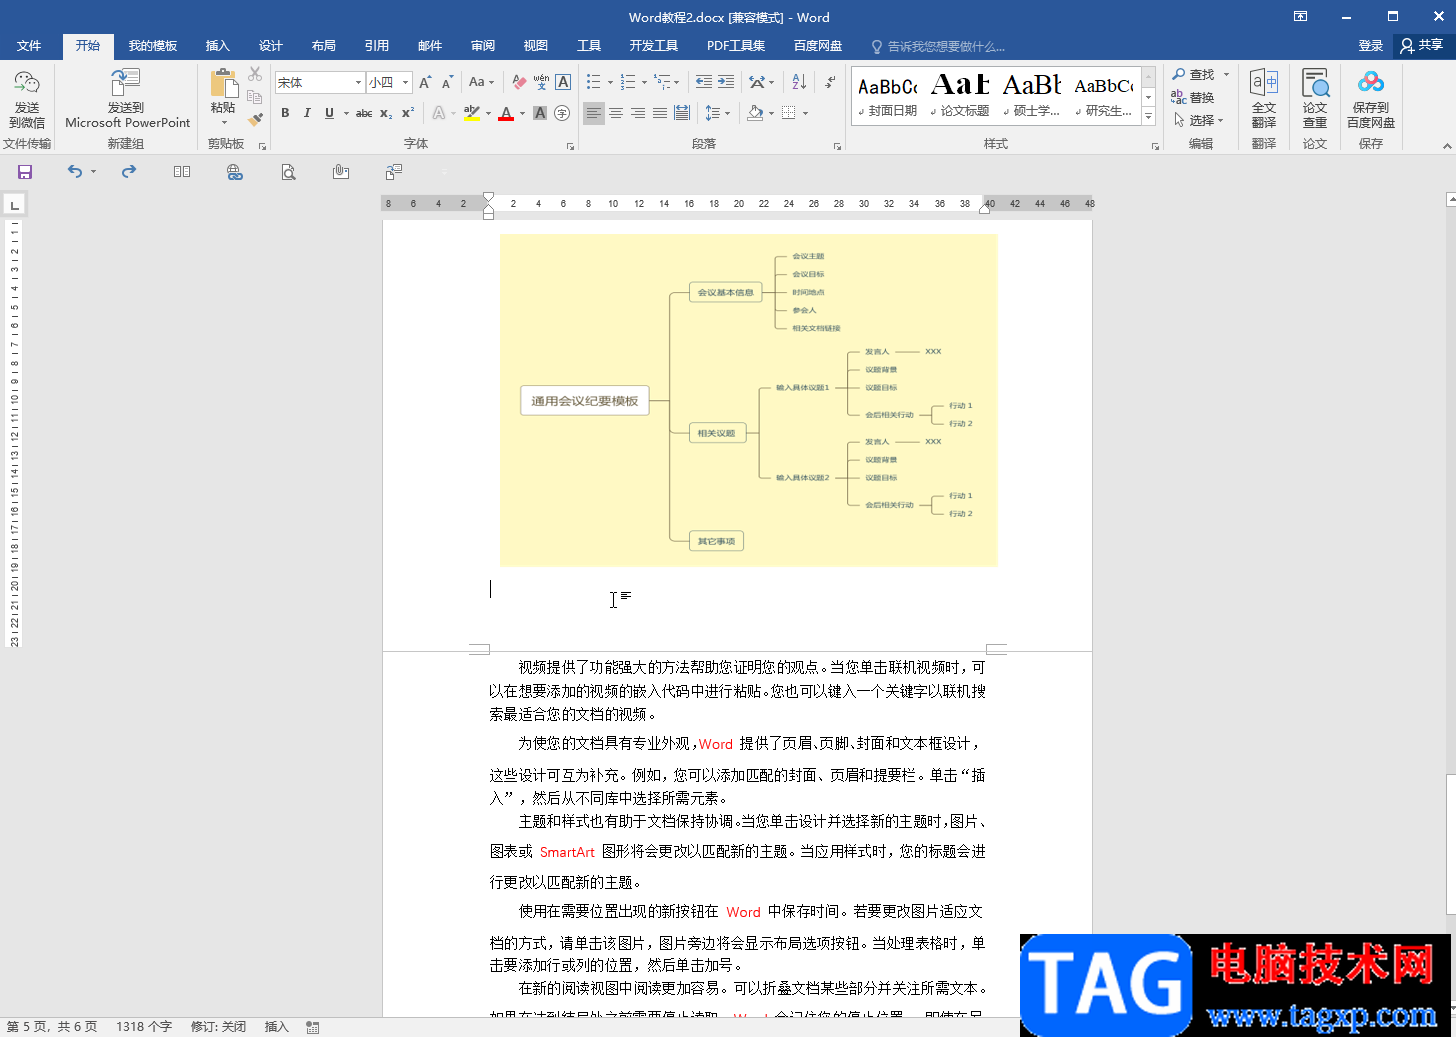The height and width of the screenshot is (1037, 1456).
Task: Increase paragraph indent
Action: 726,82
